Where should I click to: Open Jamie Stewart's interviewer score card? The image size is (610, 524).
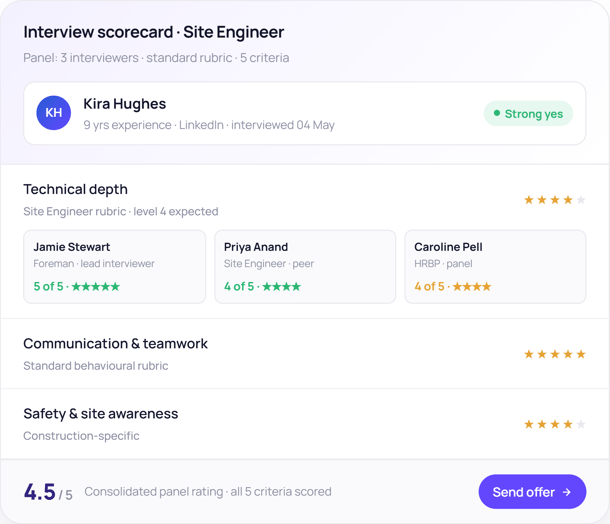coord(114,266)
